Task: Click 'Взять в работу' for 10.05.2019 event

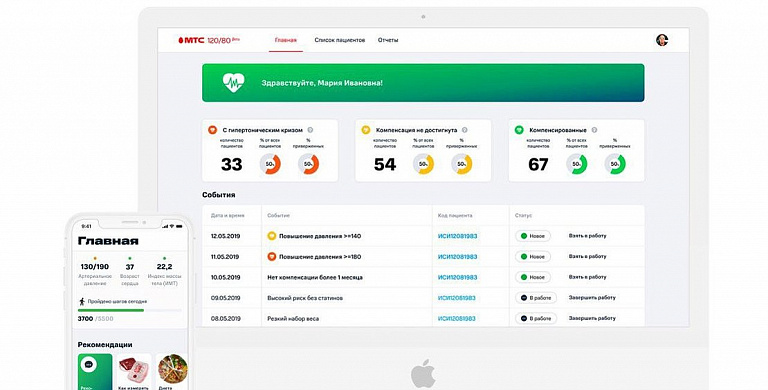Action: click(x=587, y=277)
